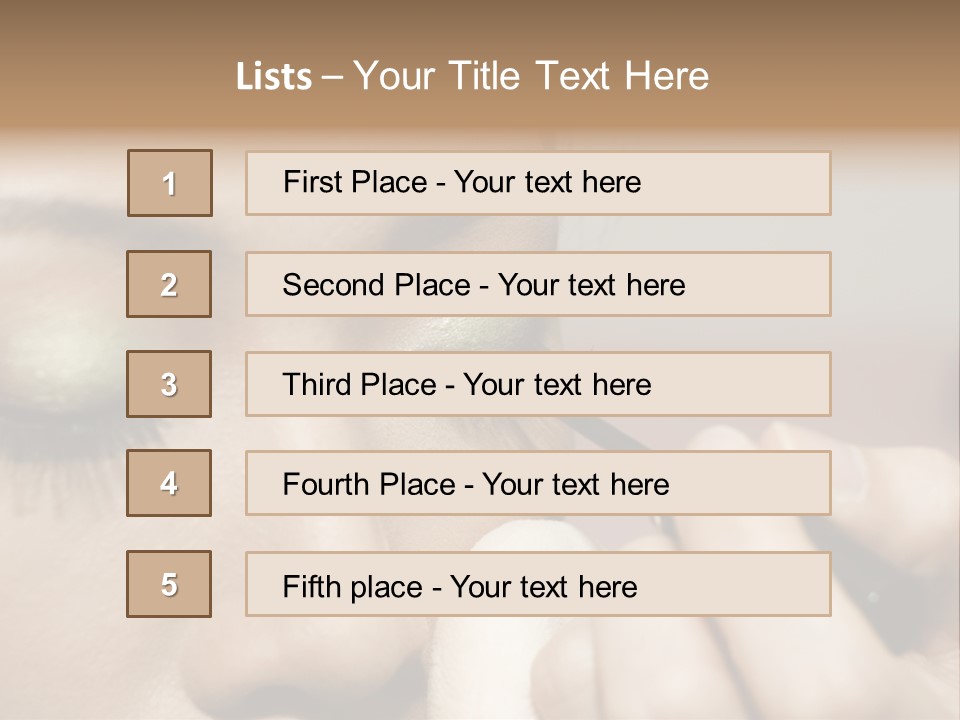Select the number 1 box

click(170, 183)
